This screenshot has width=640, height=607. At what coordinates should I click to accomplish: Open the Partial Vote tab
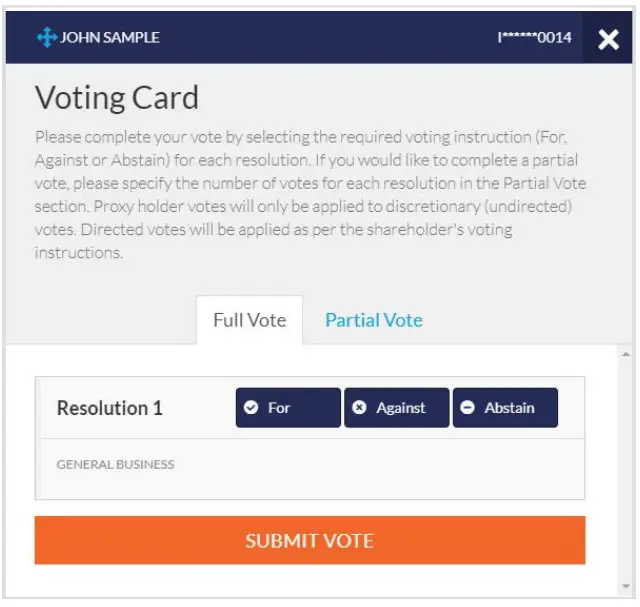pyautogui.click(x=373, y=320)
